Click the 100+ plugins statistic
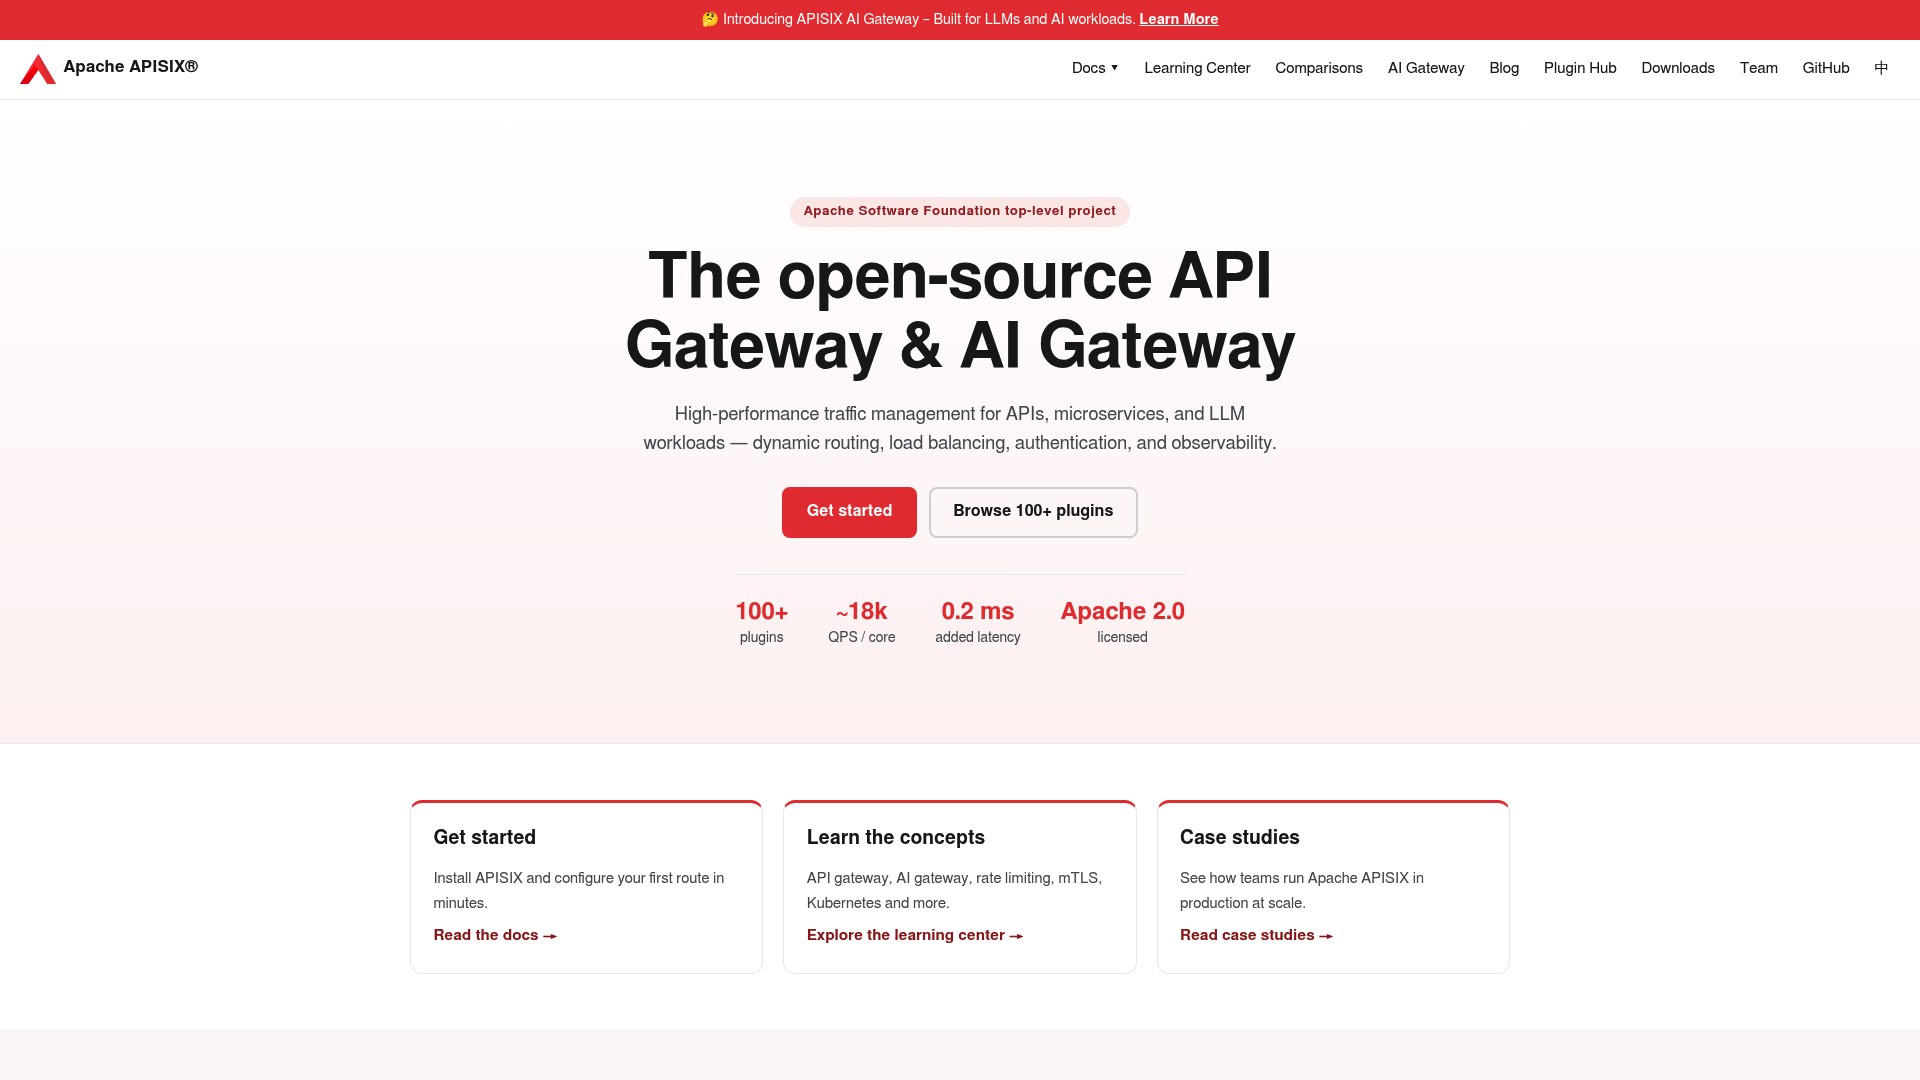This screenshot has width=1920, height=1080. tap(762, 622)
